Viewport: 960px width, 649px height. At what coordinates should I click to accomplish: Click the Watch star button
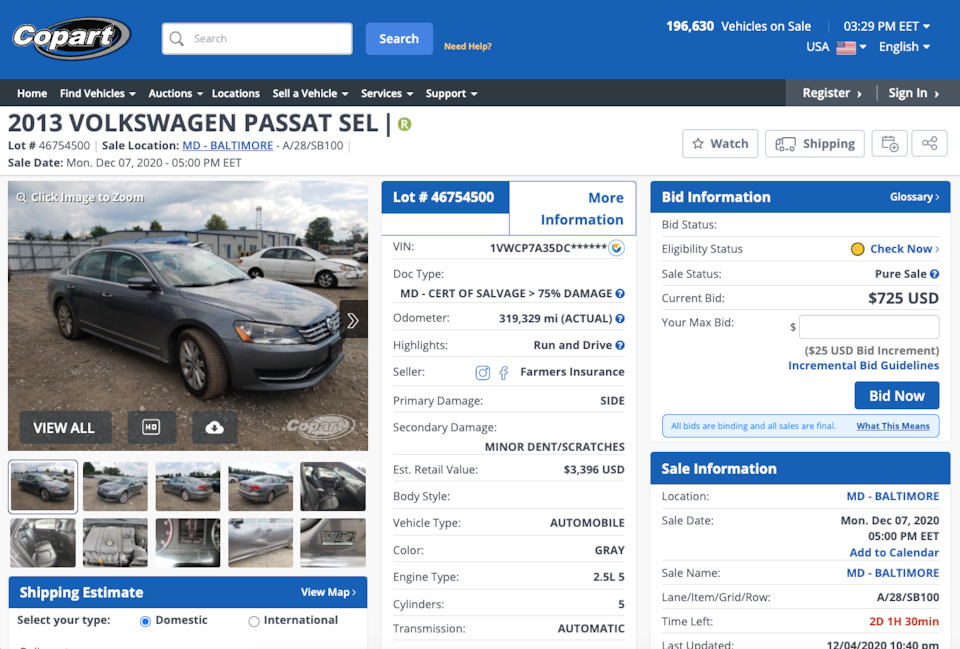tap(720, 144)
